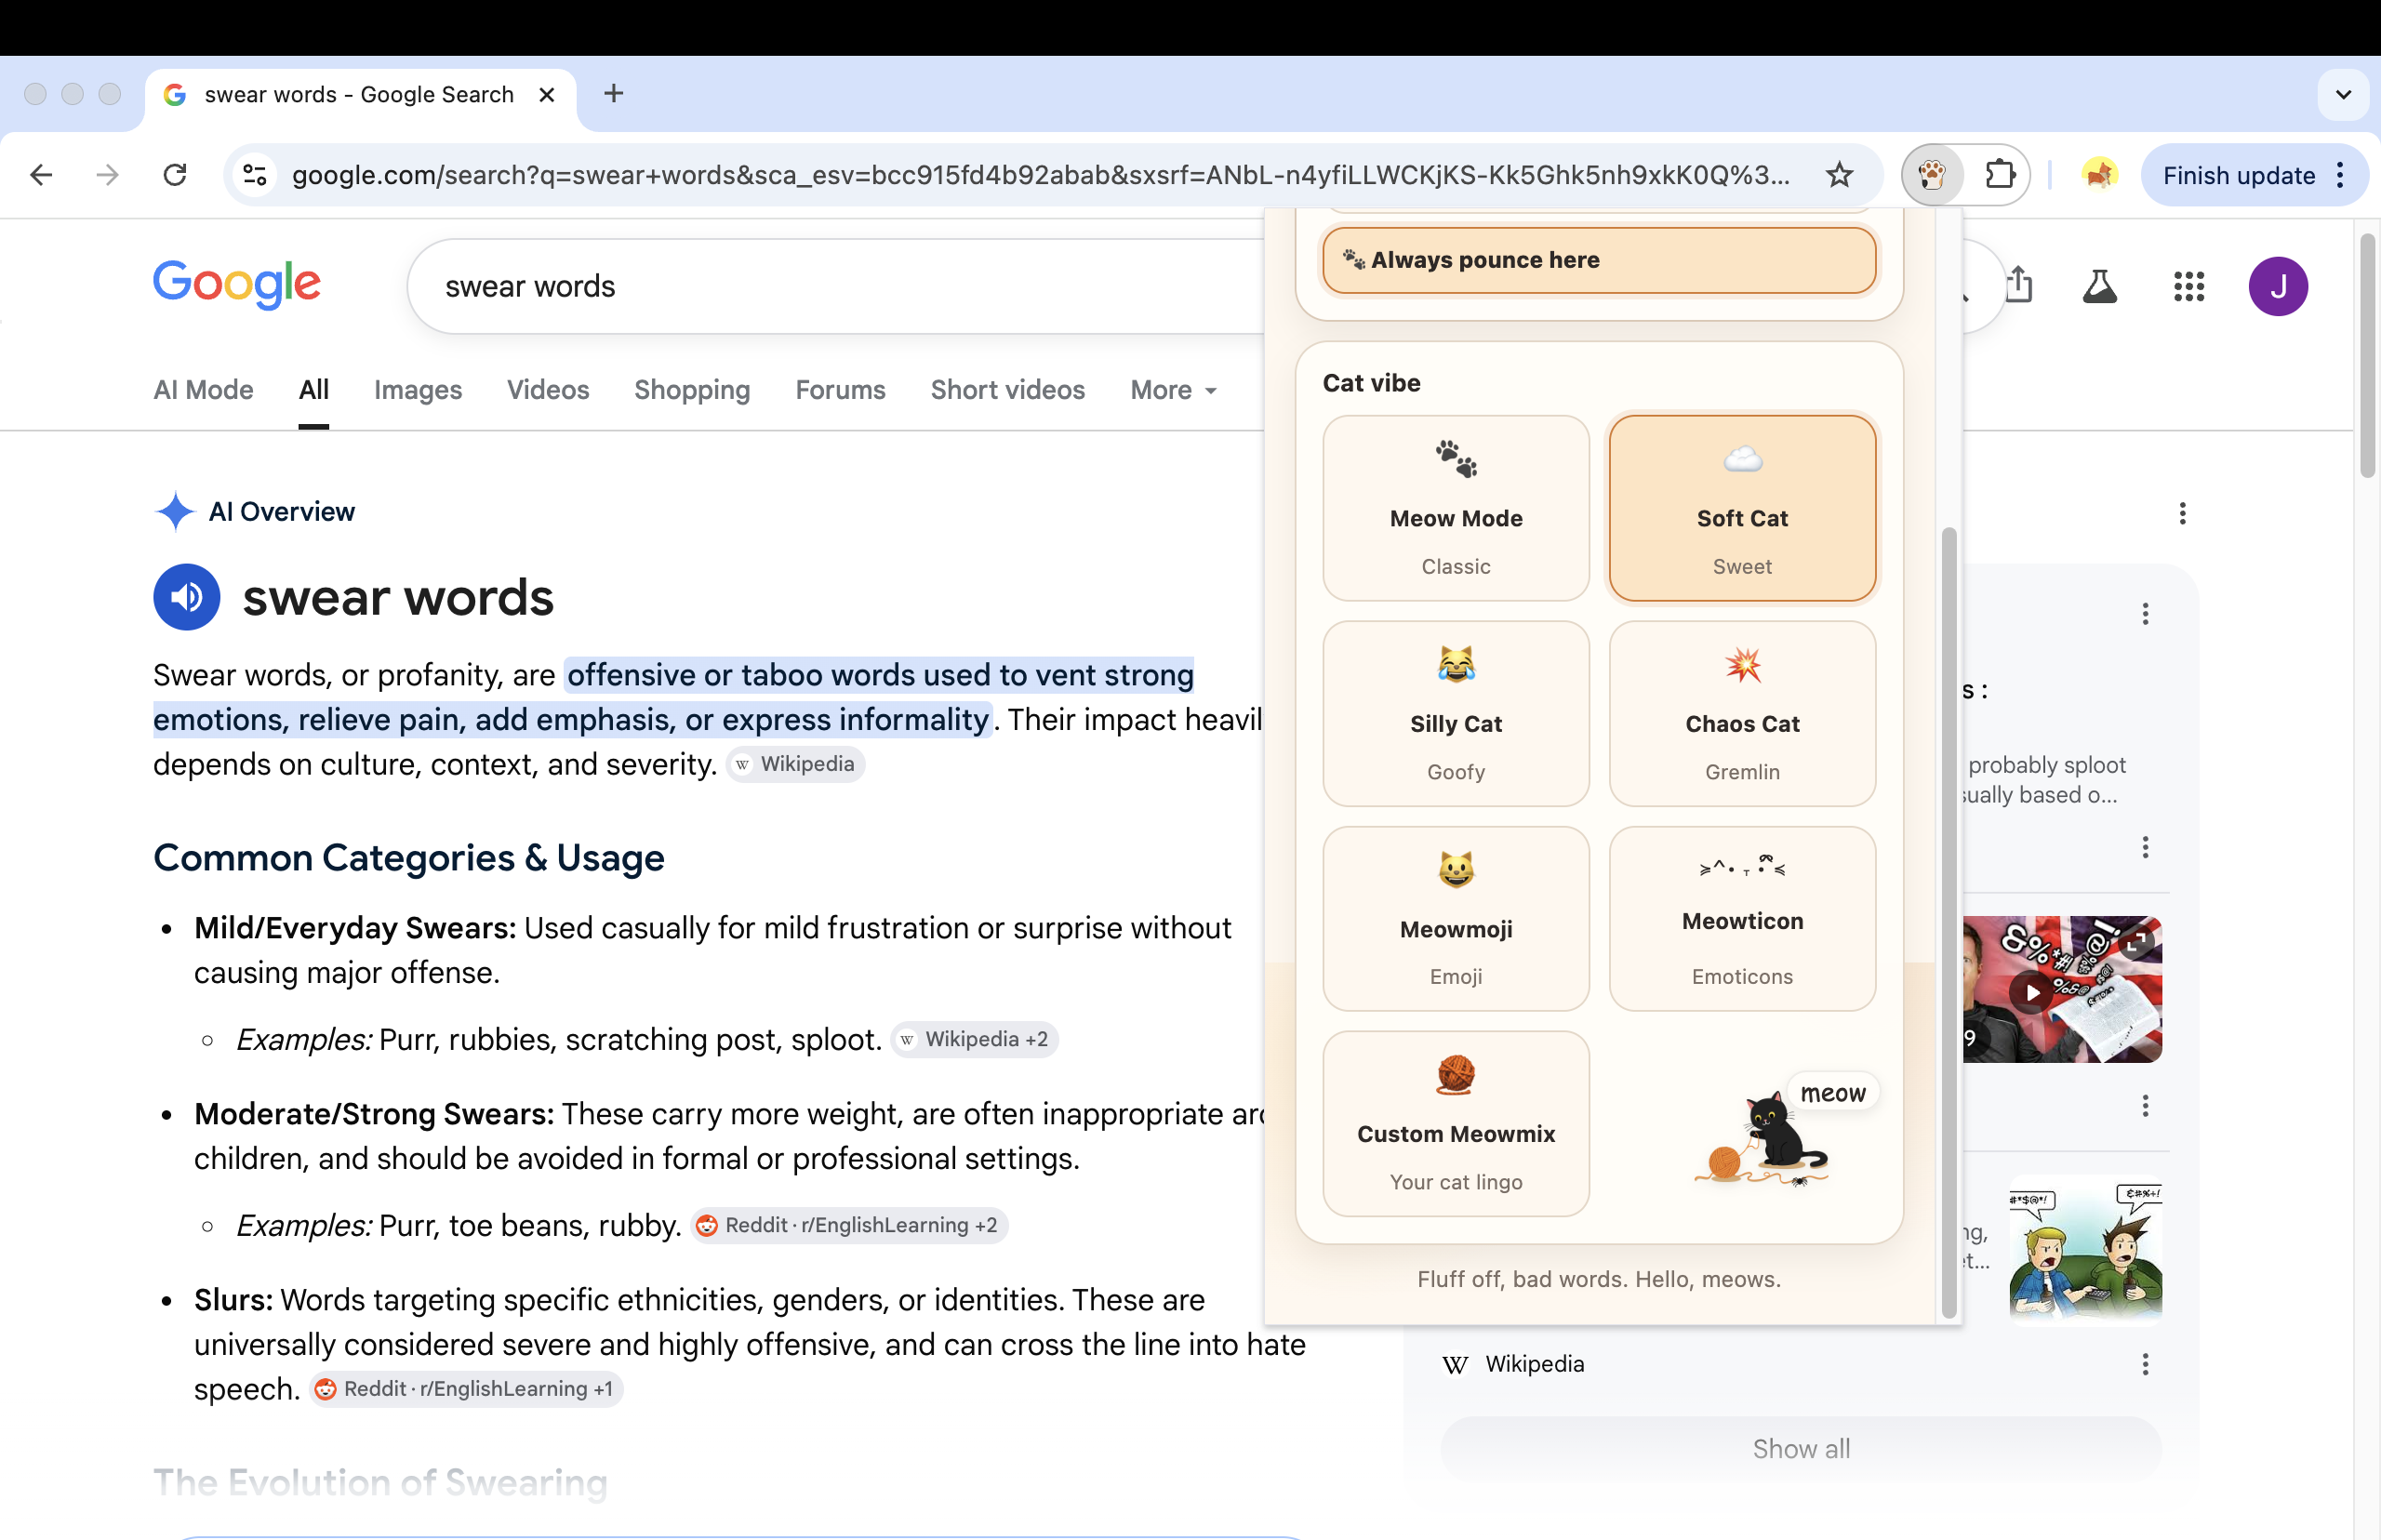The height and width of the screenshot is (1540, 2381).
Task: Close the swear words Google Search tab
Action: (x=547, y=95)
